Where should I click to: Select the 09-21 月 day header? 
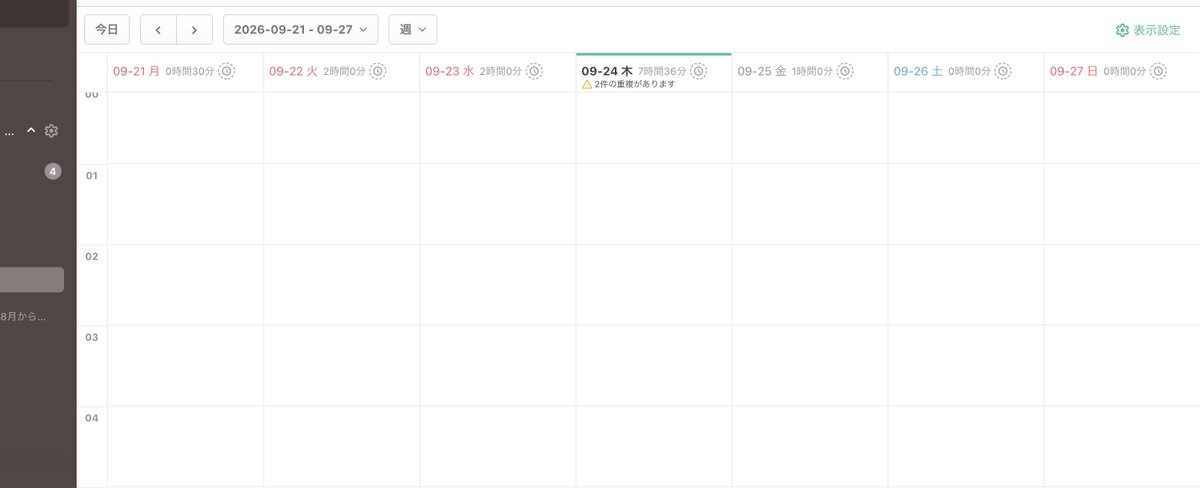click(136, 71)
